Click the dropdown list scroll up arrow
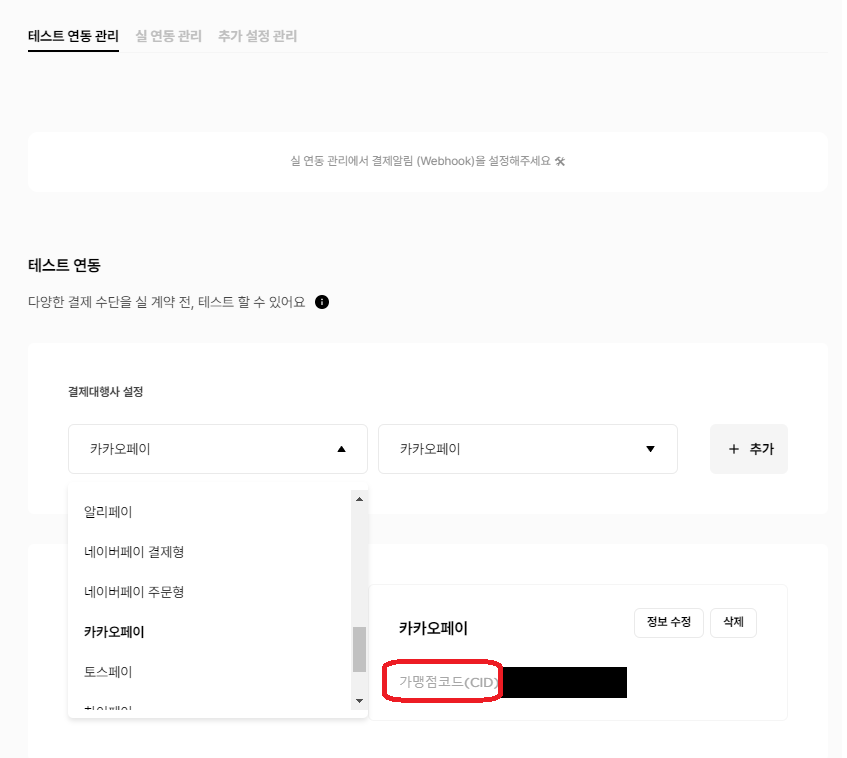Screen dimensions: 847x758 click(x=359, y=499)
